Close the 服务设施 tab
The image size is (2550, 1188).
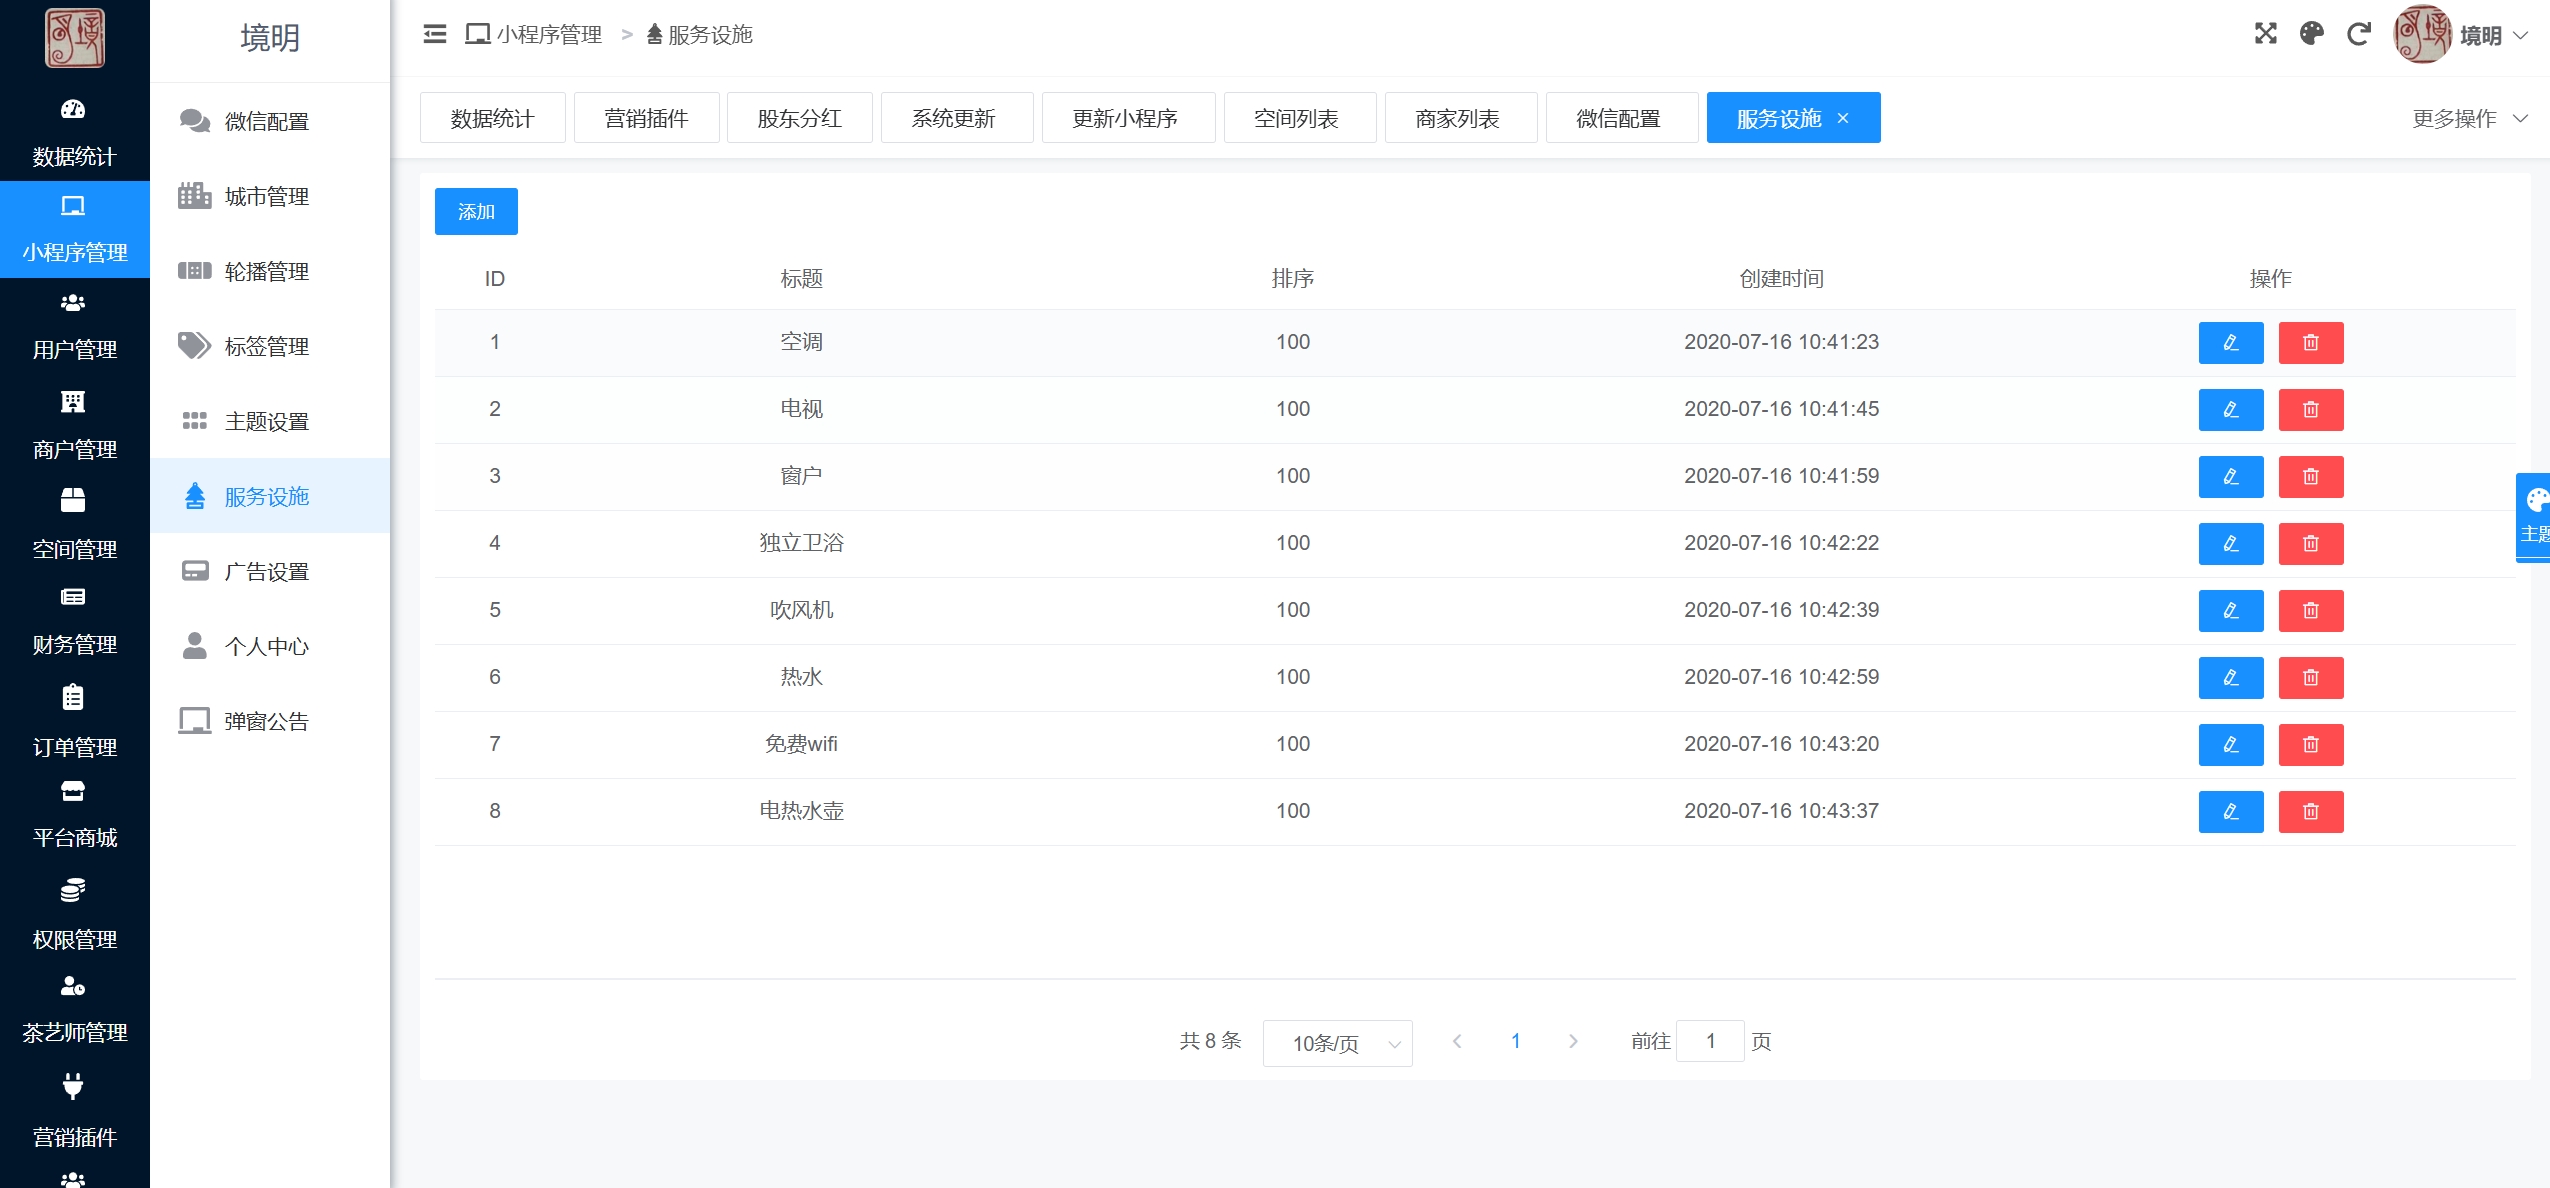tap(1843, 119)
